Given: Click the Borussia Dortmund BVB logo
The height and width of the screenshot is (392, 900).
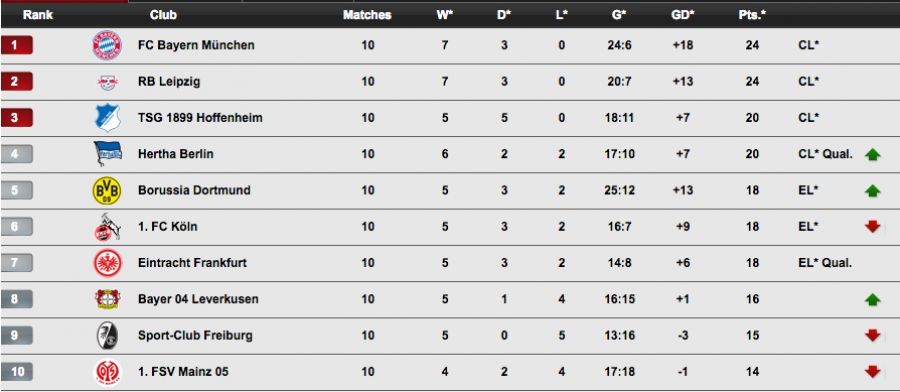Looking at the screenshot, I should click(x=107, y=191).
